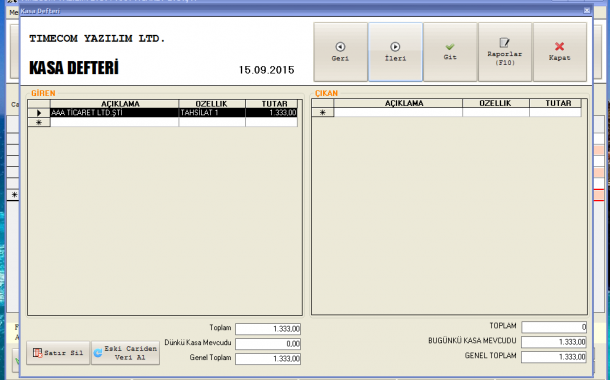The width and height of the screenshot is (610, 380).
Task: Open Raporlar (F10) reports
Action: click(505, 52)
